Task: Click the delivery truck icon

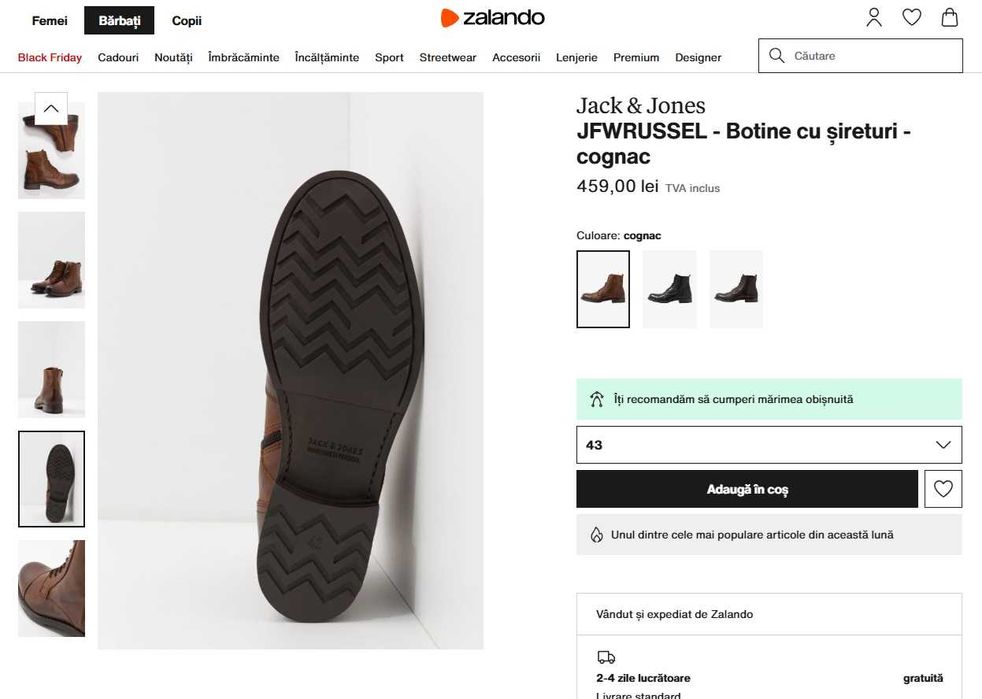Action: coord(606,657)
